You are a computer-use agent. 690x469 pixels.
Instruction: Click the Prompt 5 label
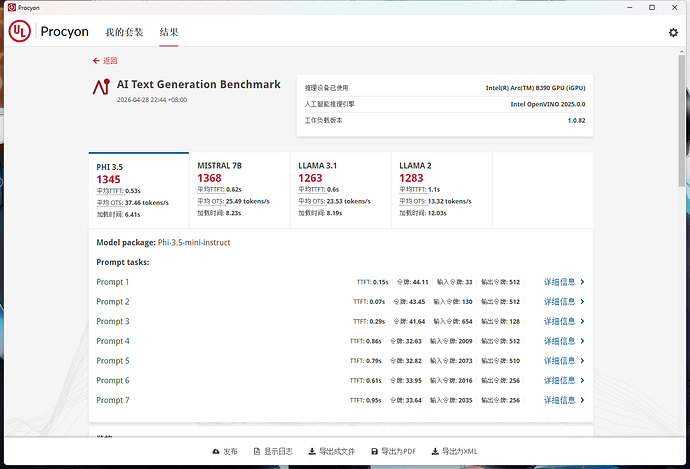[x=113, y=361]
